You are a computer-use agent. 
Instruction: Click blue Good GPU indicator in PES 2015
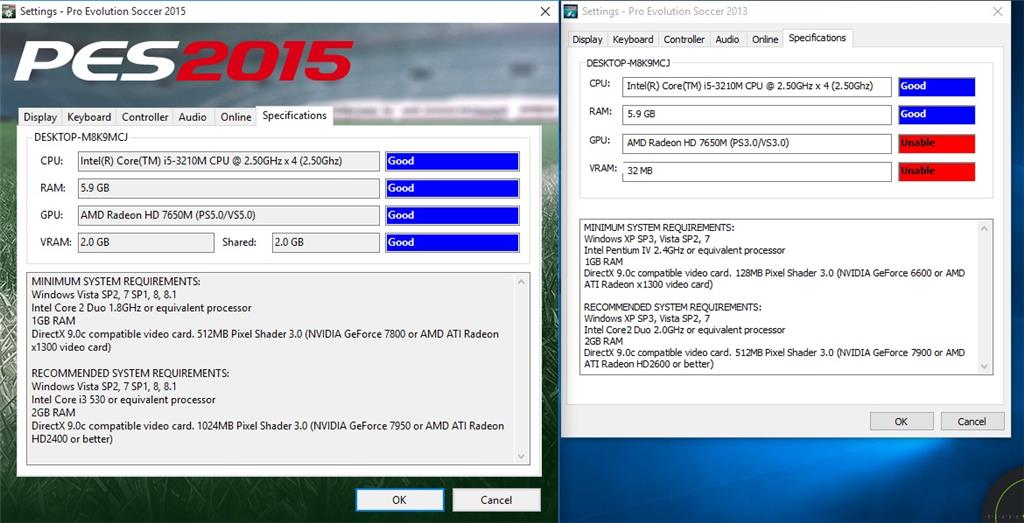pyautogui.click(x=453, y=215)
